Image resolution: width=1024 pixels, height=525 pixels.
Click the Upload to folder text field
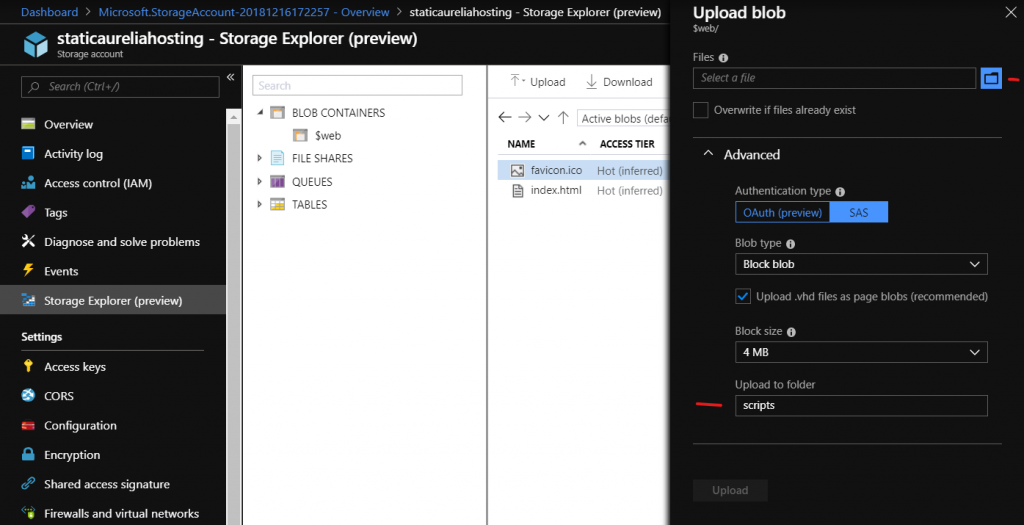[x=860, y=405]
